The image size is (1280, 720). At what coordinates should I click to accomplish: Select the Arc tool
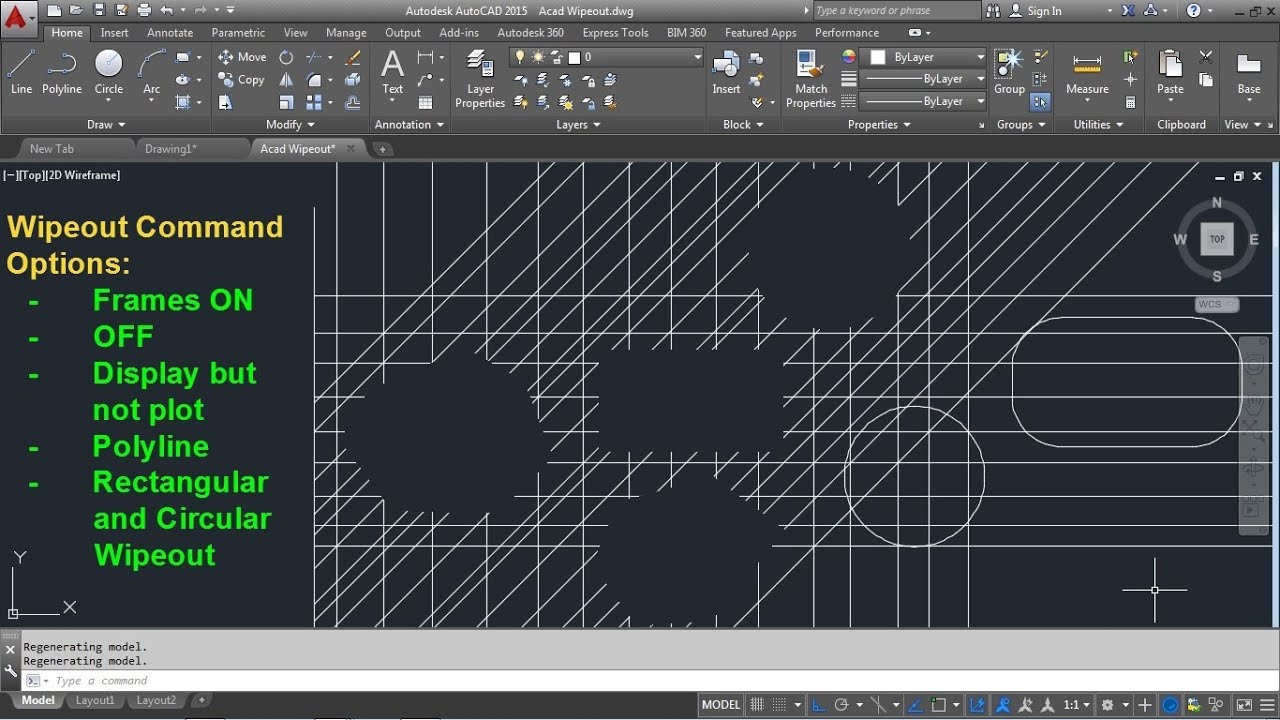click(151, 72)
